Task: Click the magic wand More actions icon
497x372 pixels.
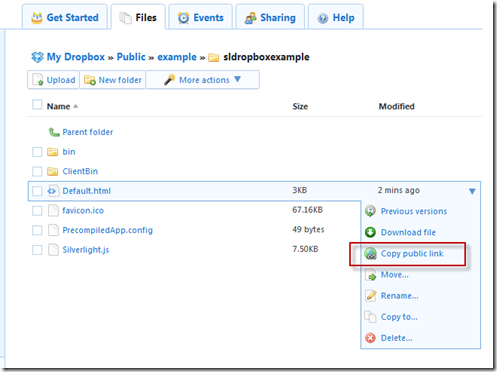Action: 170,80
